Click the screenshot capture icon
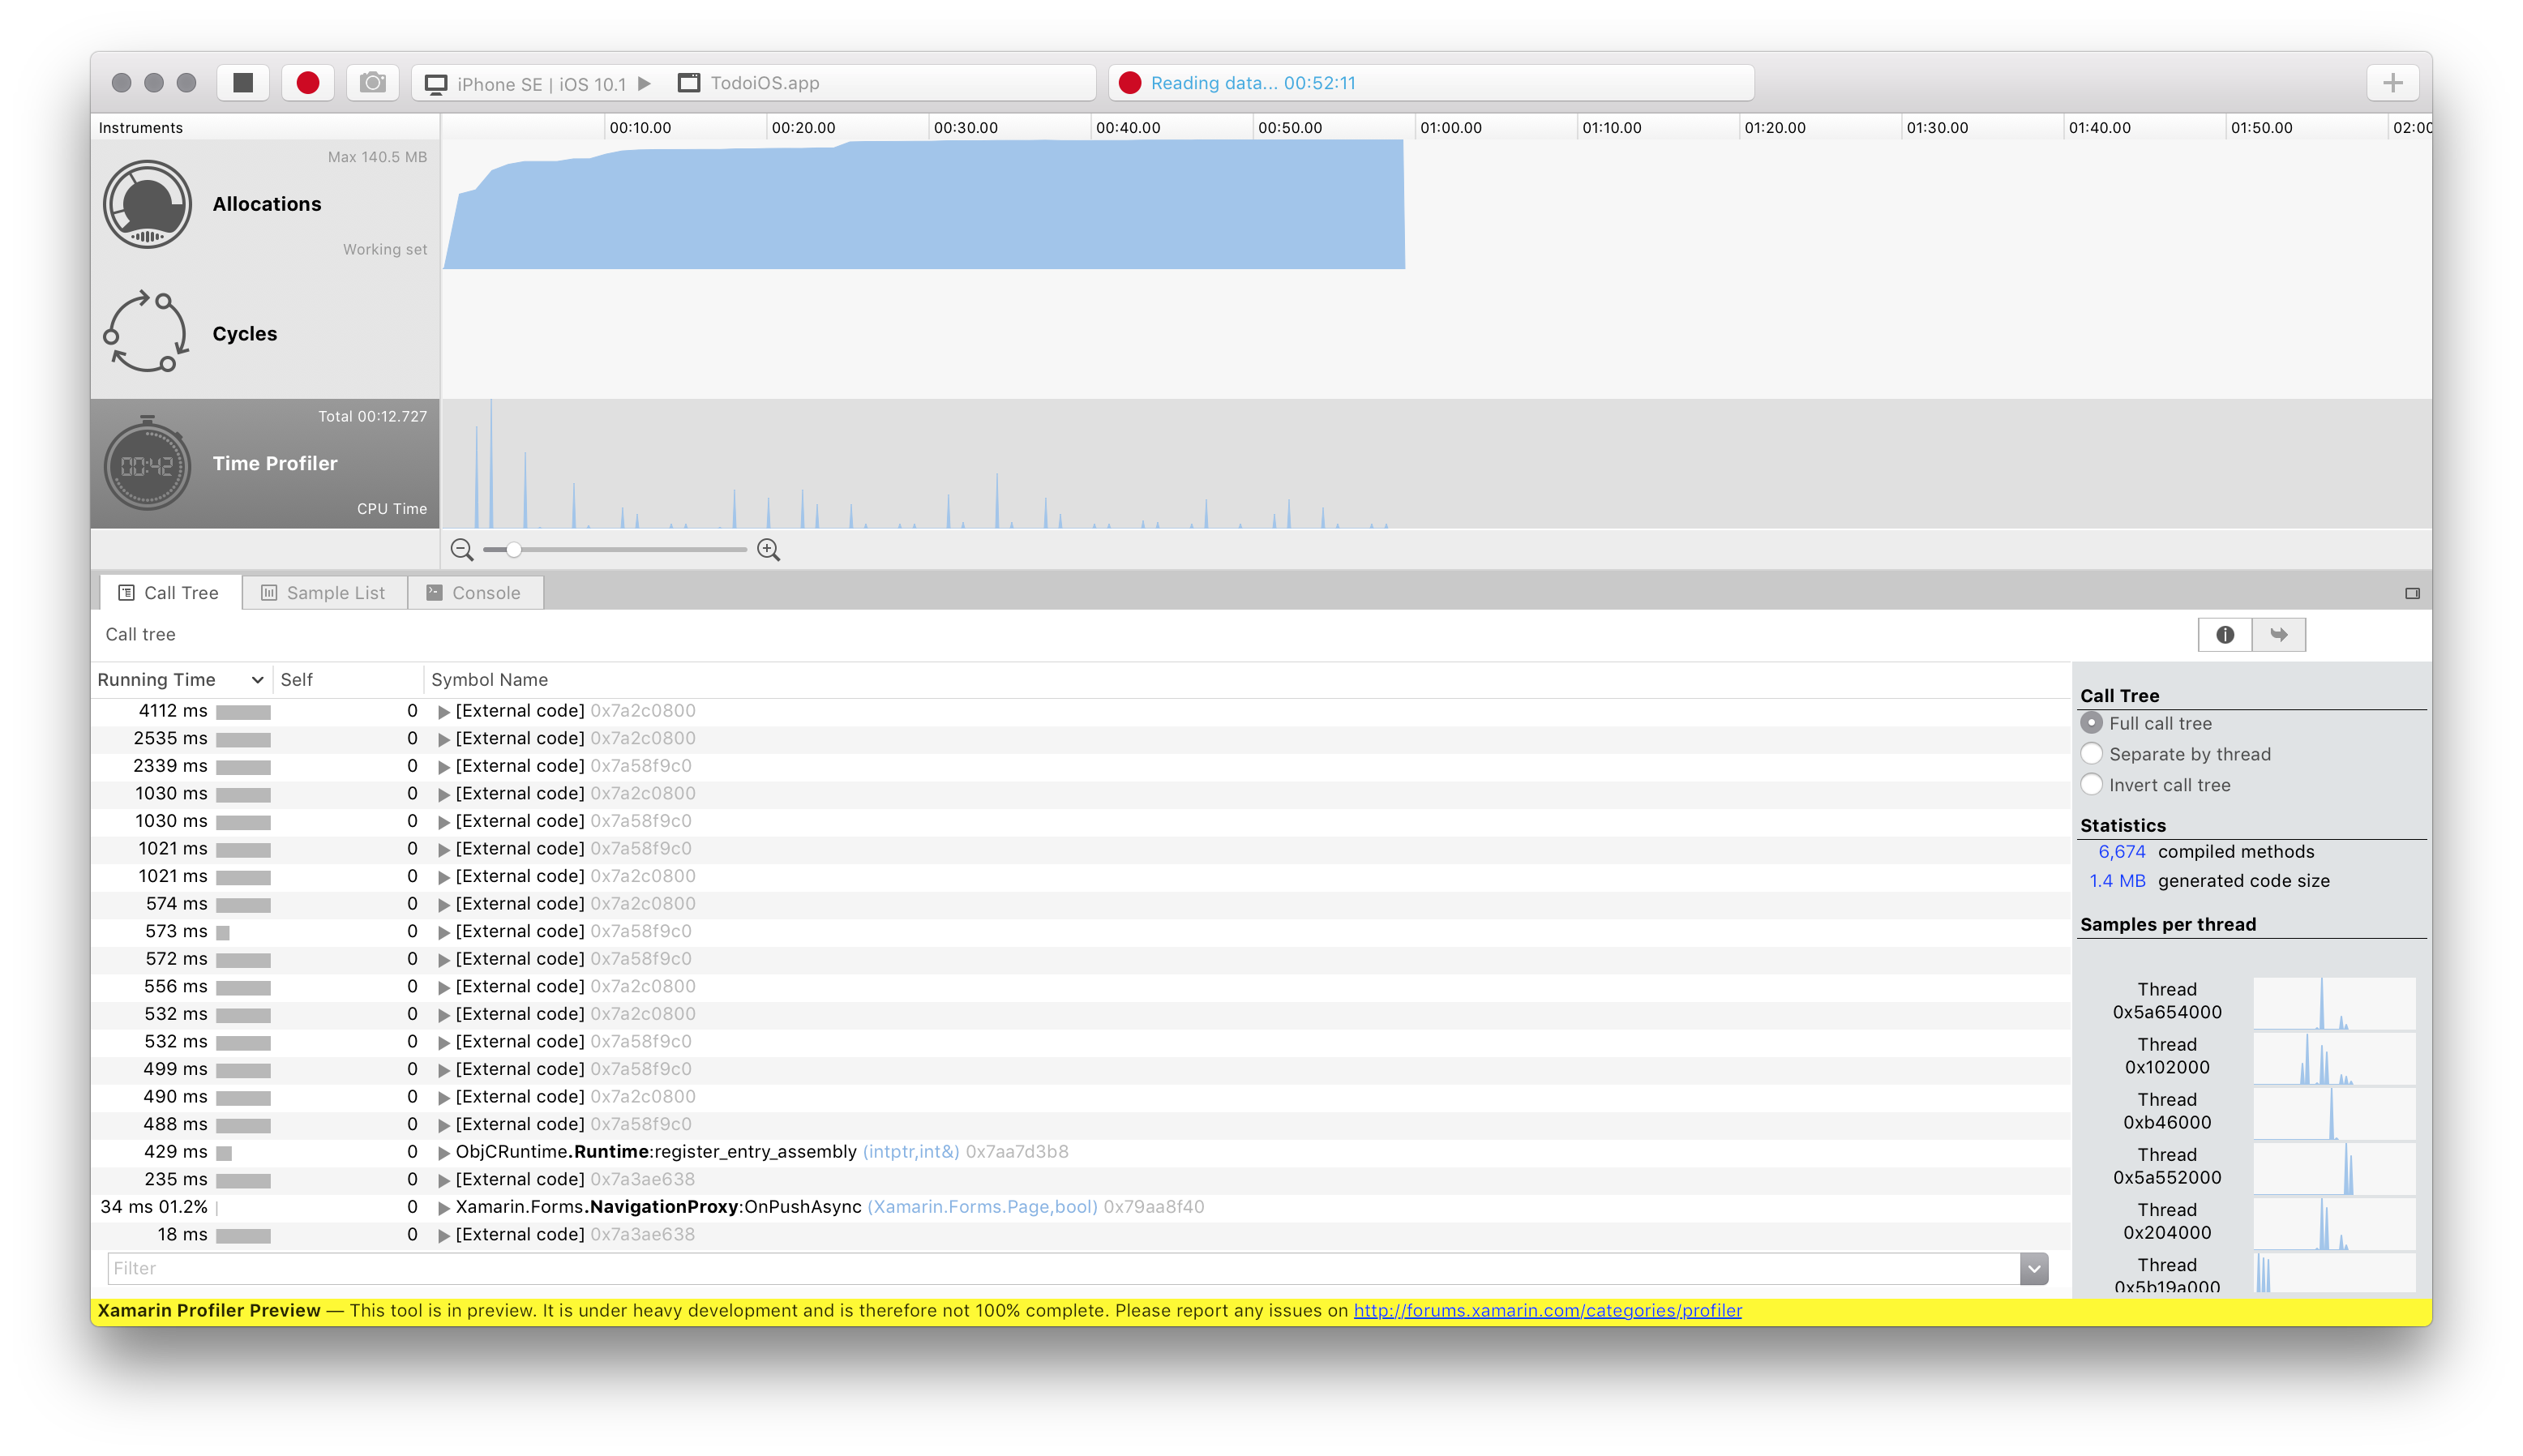 (x=371, y=81)
